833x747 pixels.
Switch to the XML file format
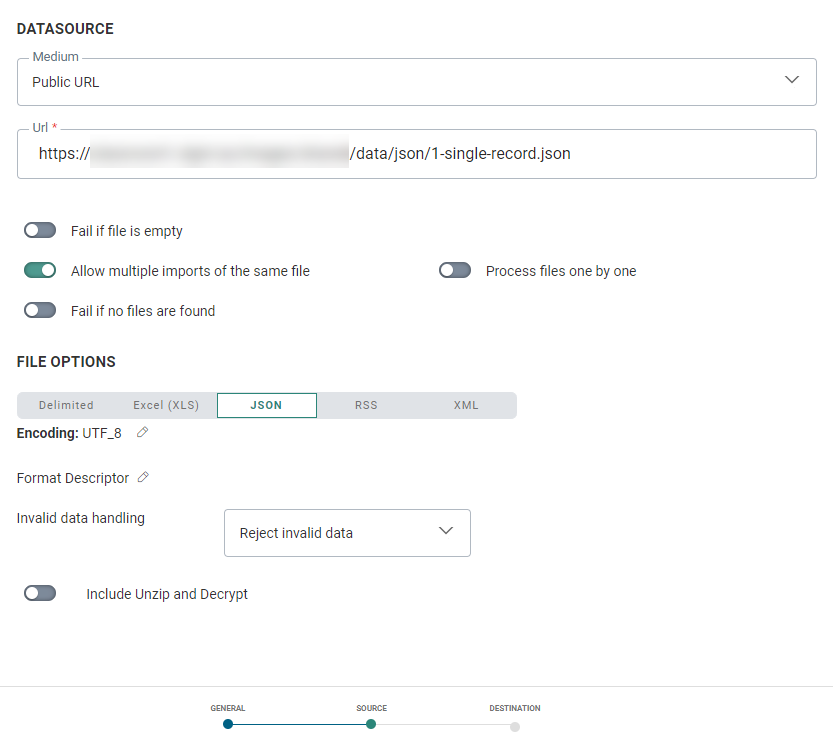tap(466, 405)
